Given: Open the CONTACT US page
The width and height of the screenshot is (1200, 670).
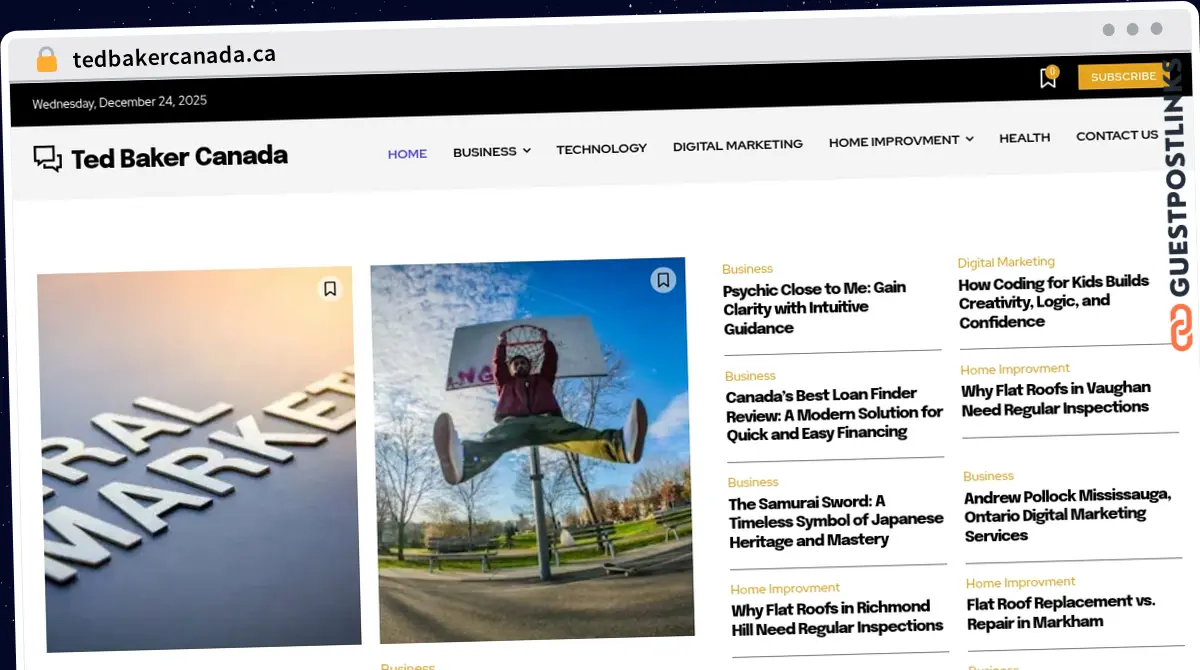Looking at the screenshot, I should [x=1117, y=134].
